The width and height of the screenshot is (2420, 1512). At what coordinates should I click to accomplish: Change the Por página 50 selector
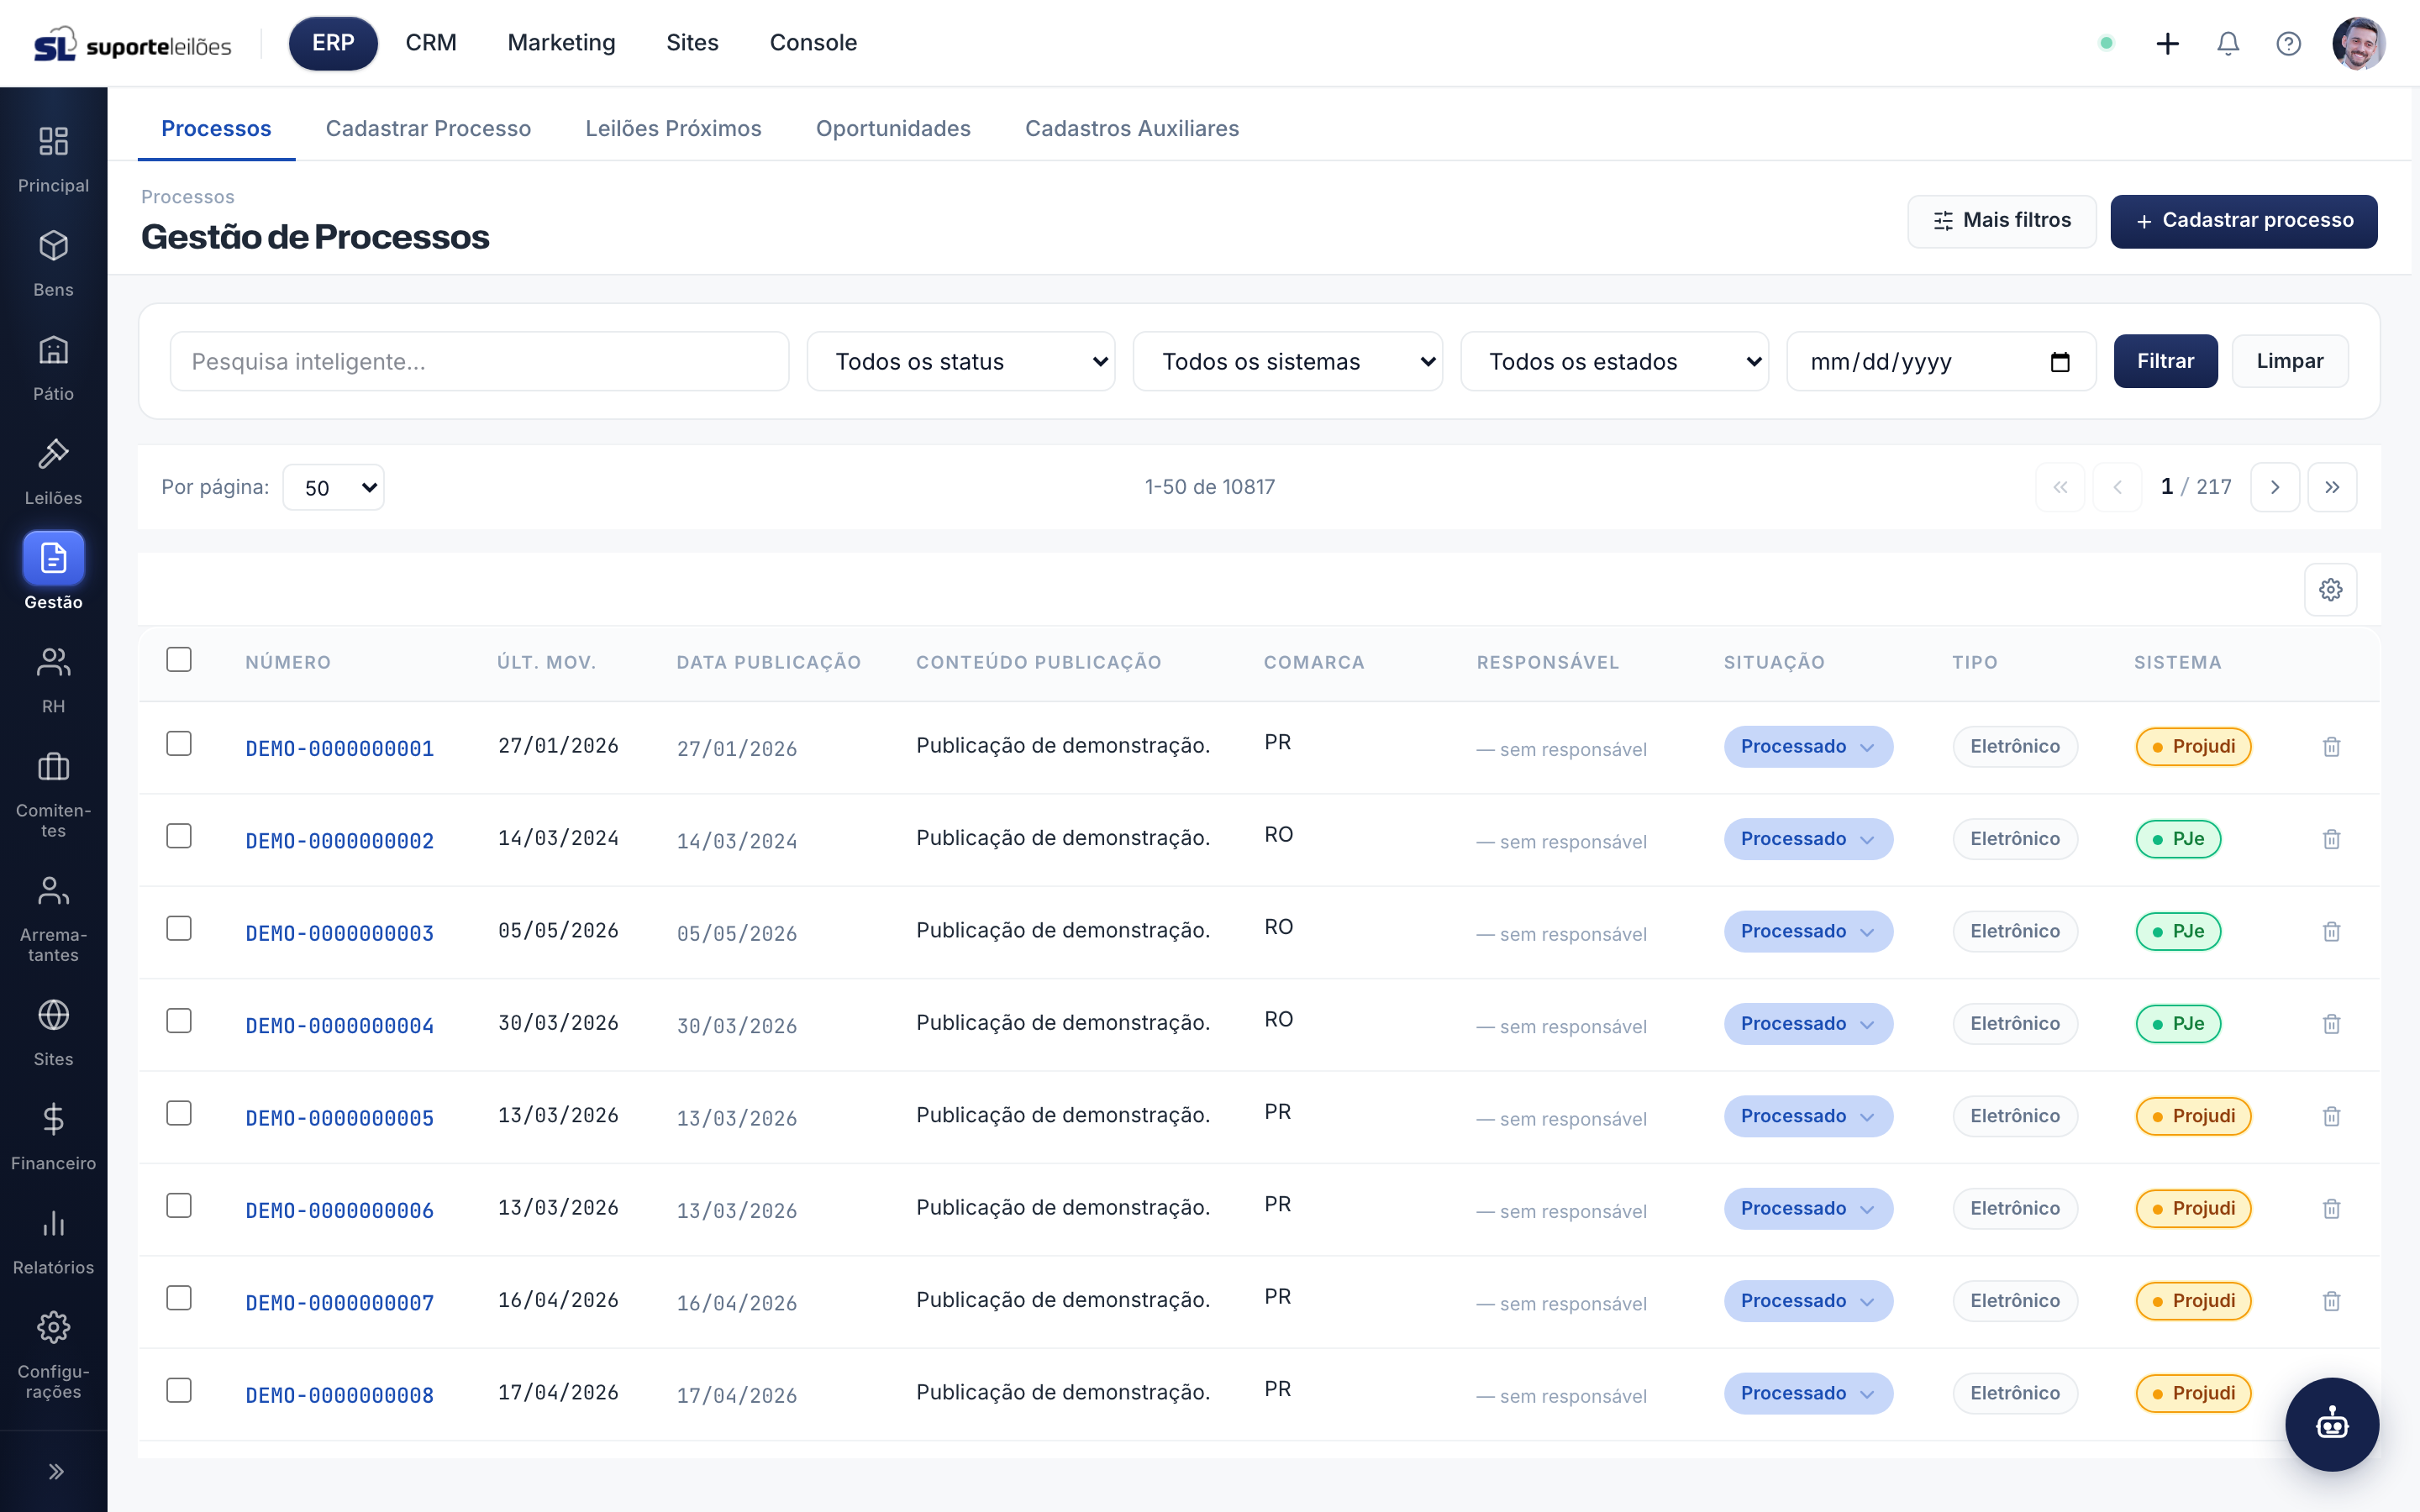click(x=333, y=487)
